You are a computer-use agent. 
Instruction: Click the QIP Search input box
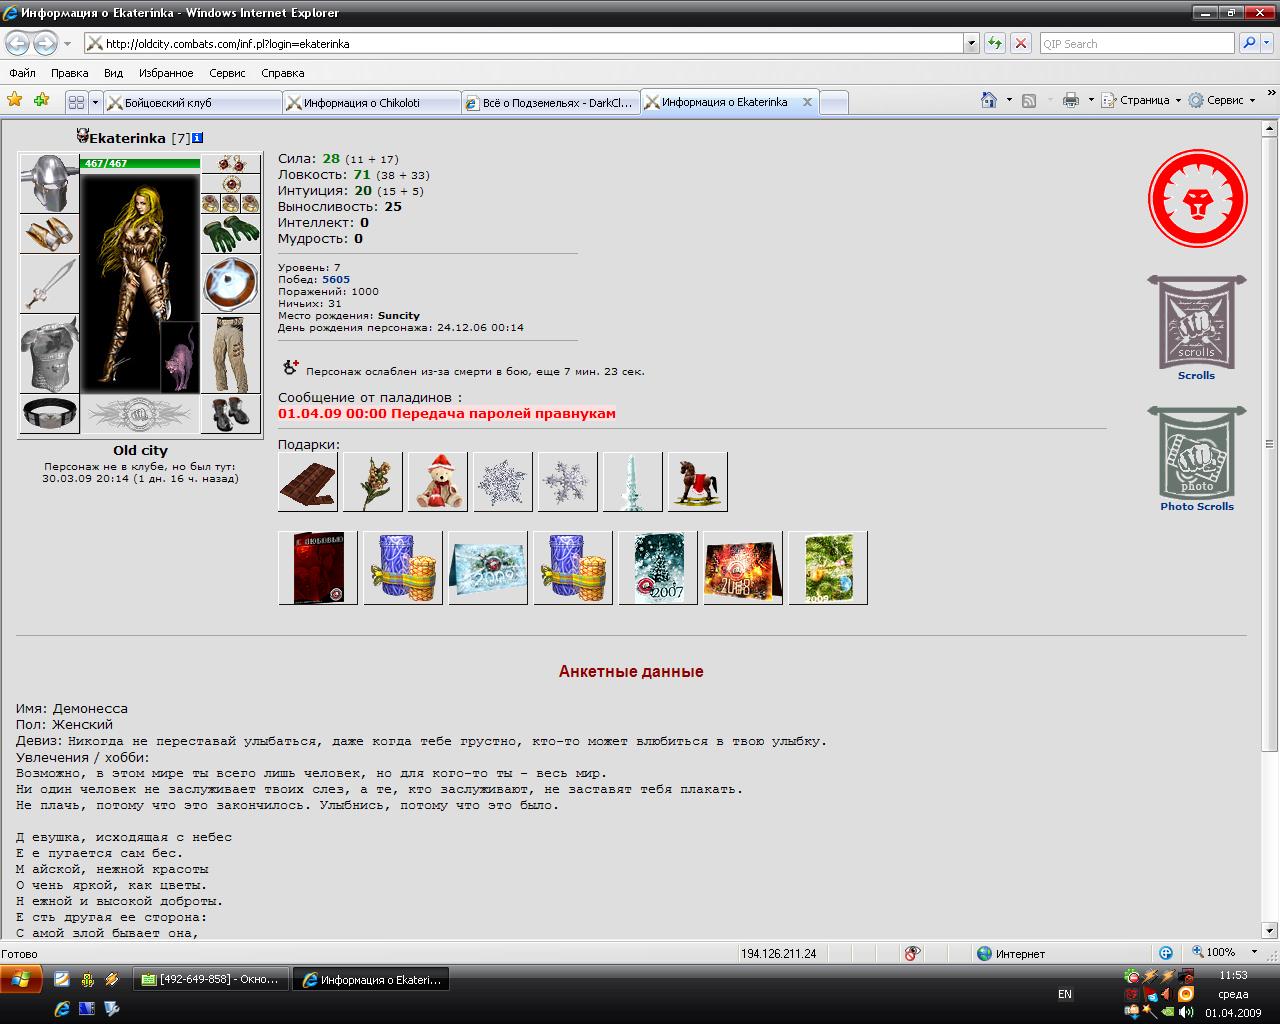pos(1137,44)
